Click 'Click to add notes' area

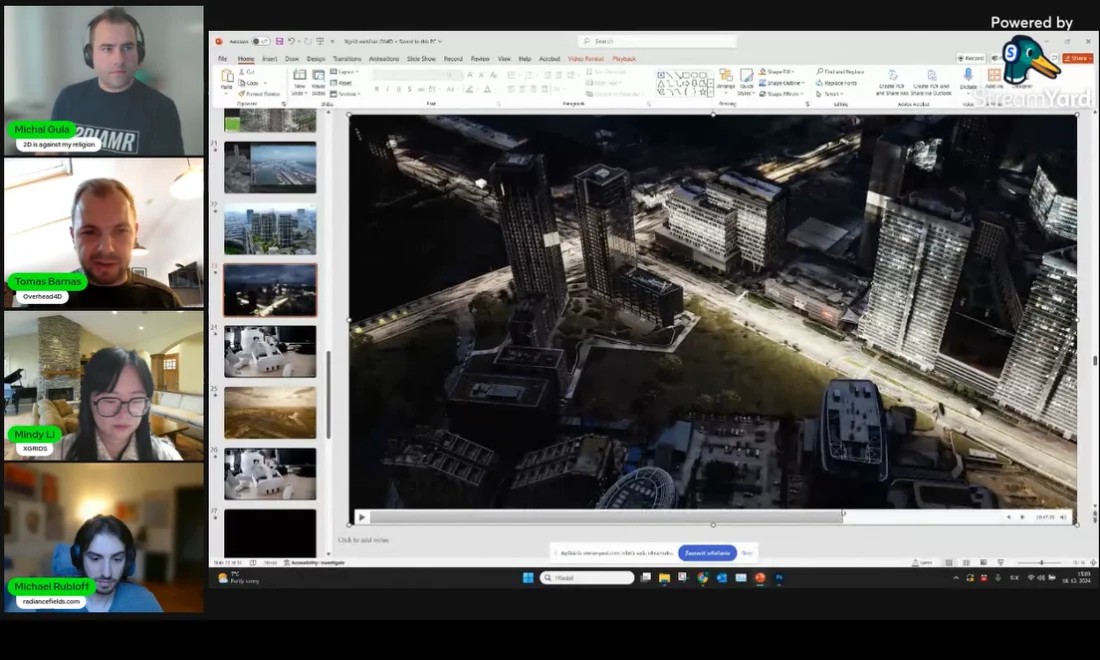tap(363, 540)
